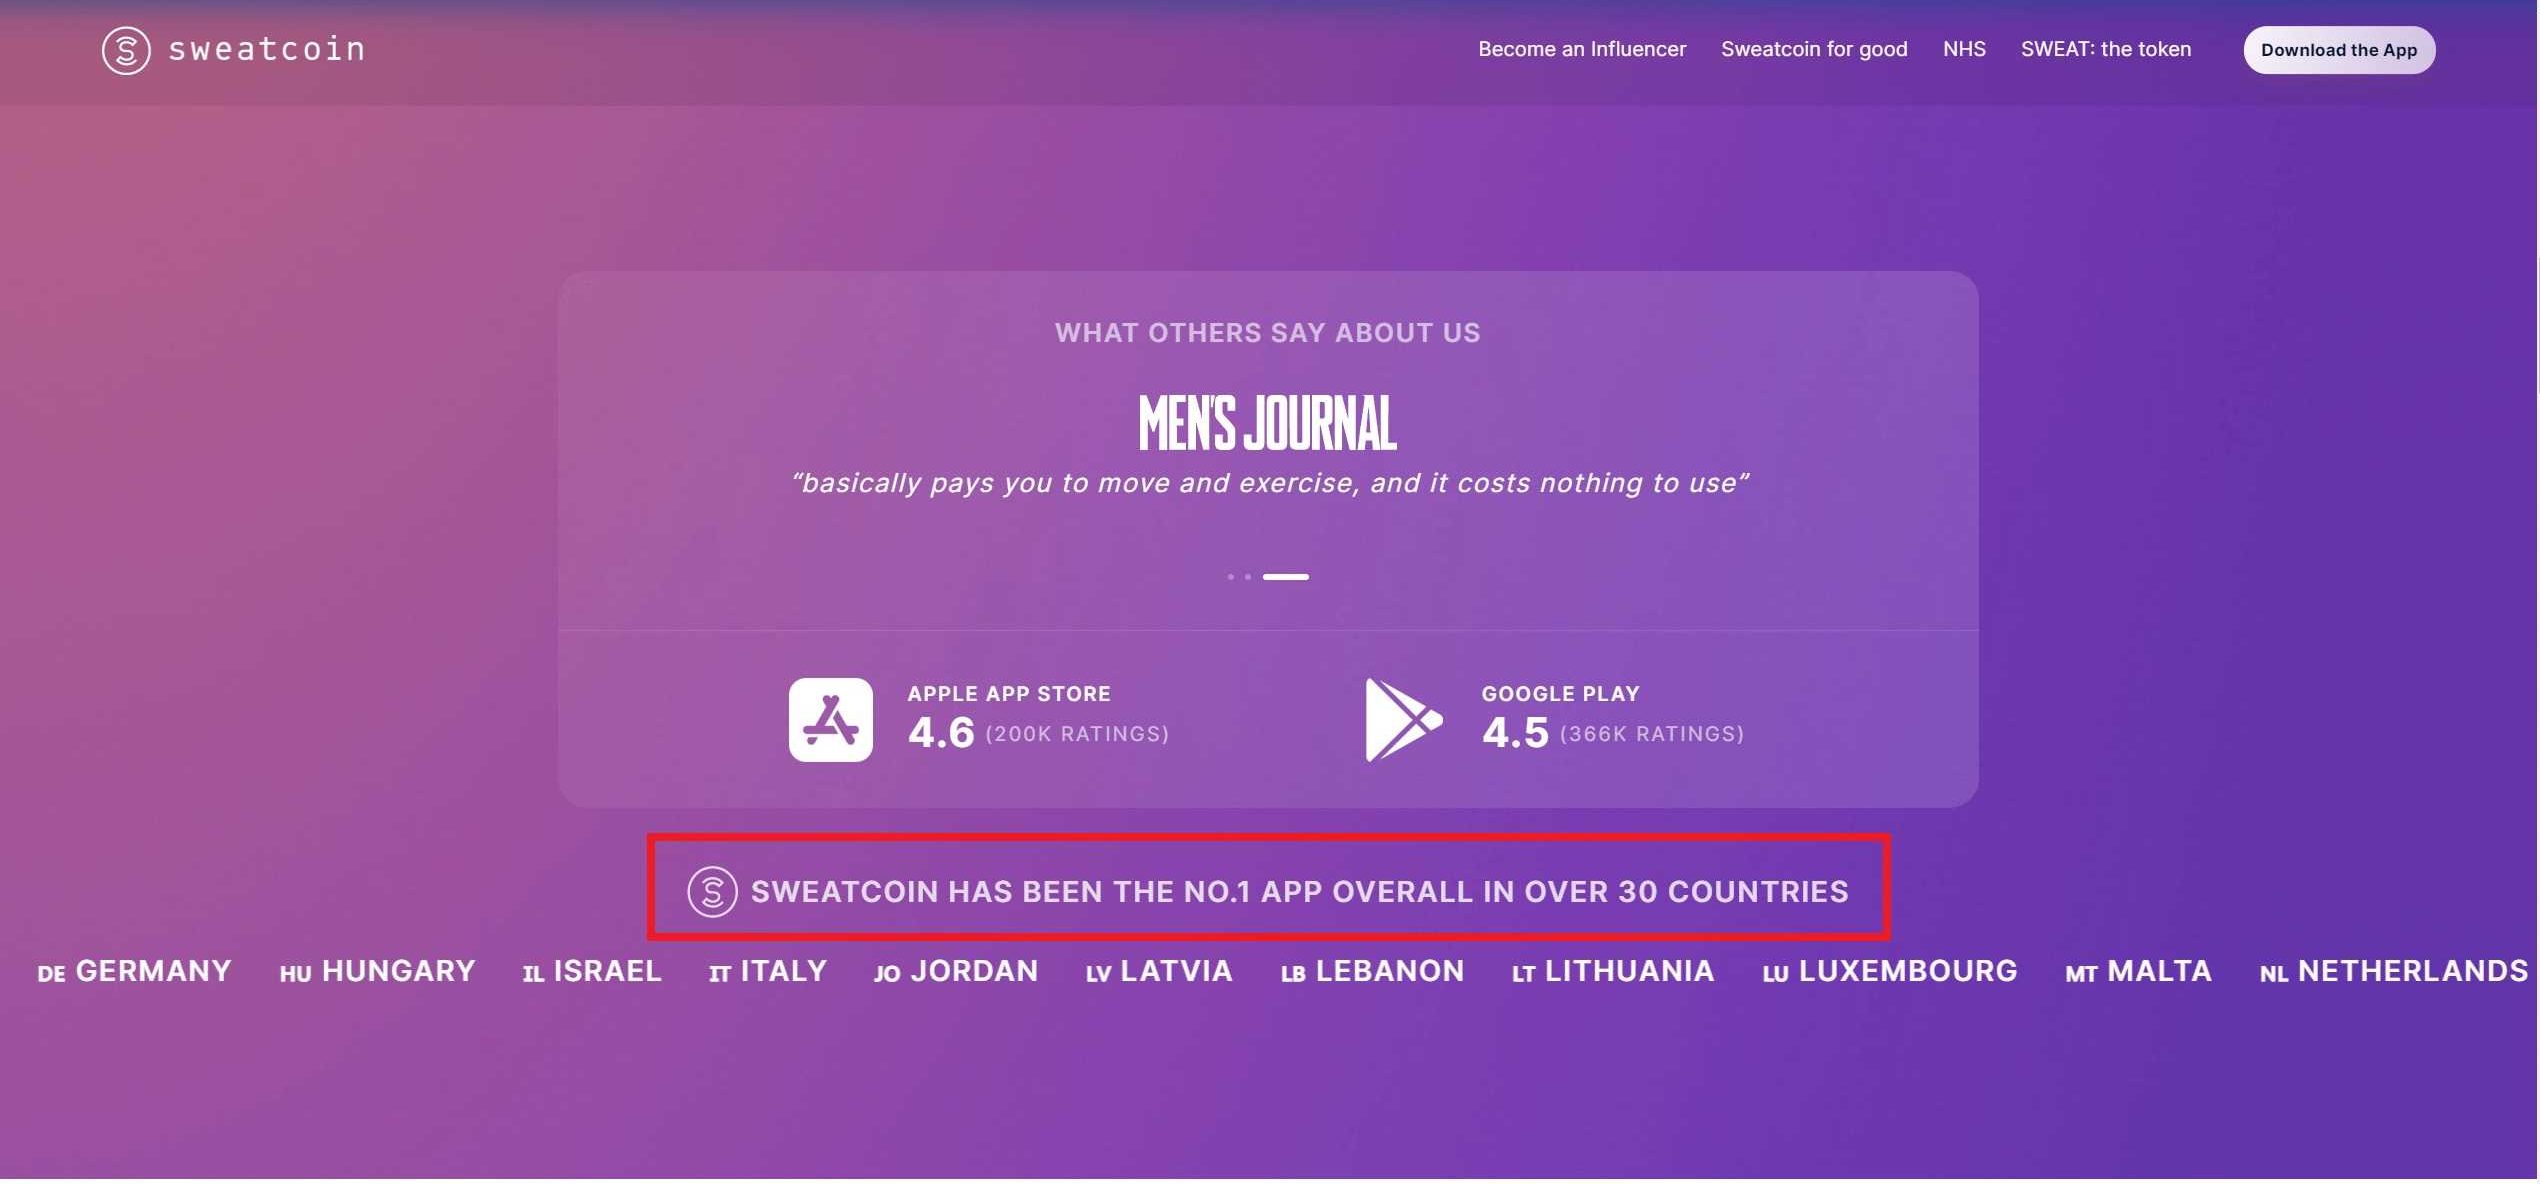The width and height of the screenshot is (2540, 1184).
Task: Click the WHAT OTHERS SAY ABOUT US heading
Action: click(x=1268, y=333)
